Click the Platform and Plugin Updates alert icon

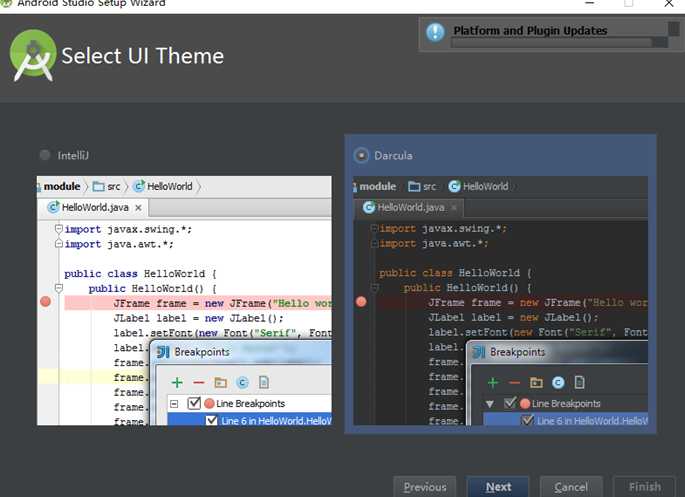point(435,32)
